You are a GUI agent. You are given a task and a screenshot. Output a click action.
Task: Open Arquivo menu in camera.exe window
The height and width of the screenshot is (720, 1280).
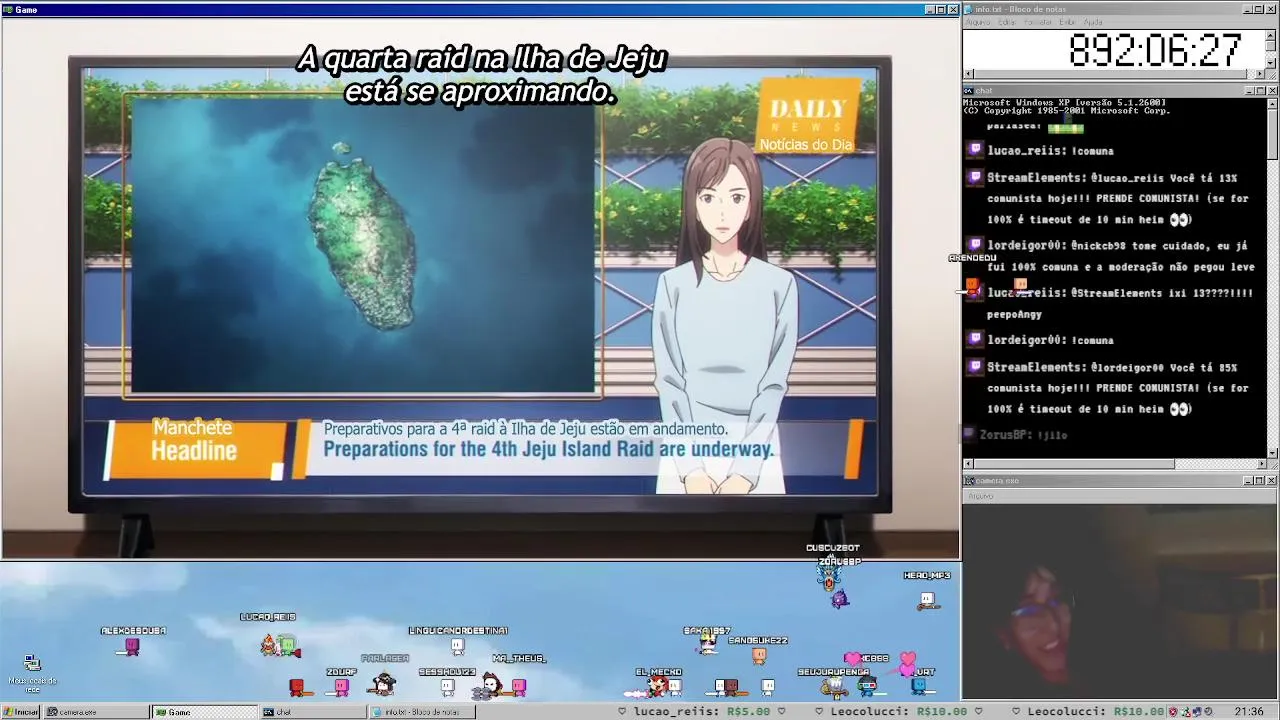pos(980,495)
